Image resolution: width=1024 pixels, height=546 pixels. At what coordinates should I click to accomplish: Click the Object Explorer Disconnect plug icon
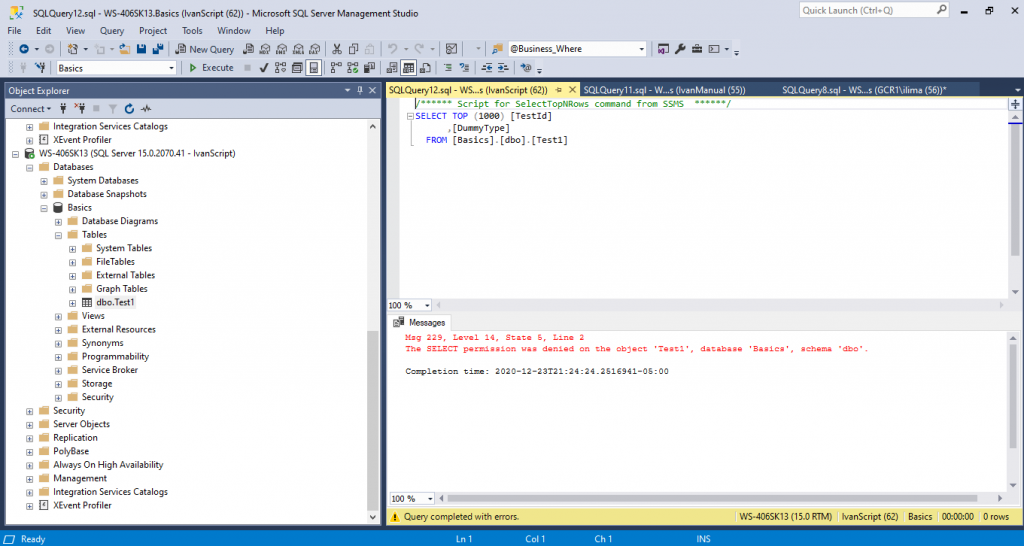(x=80, y=108)
